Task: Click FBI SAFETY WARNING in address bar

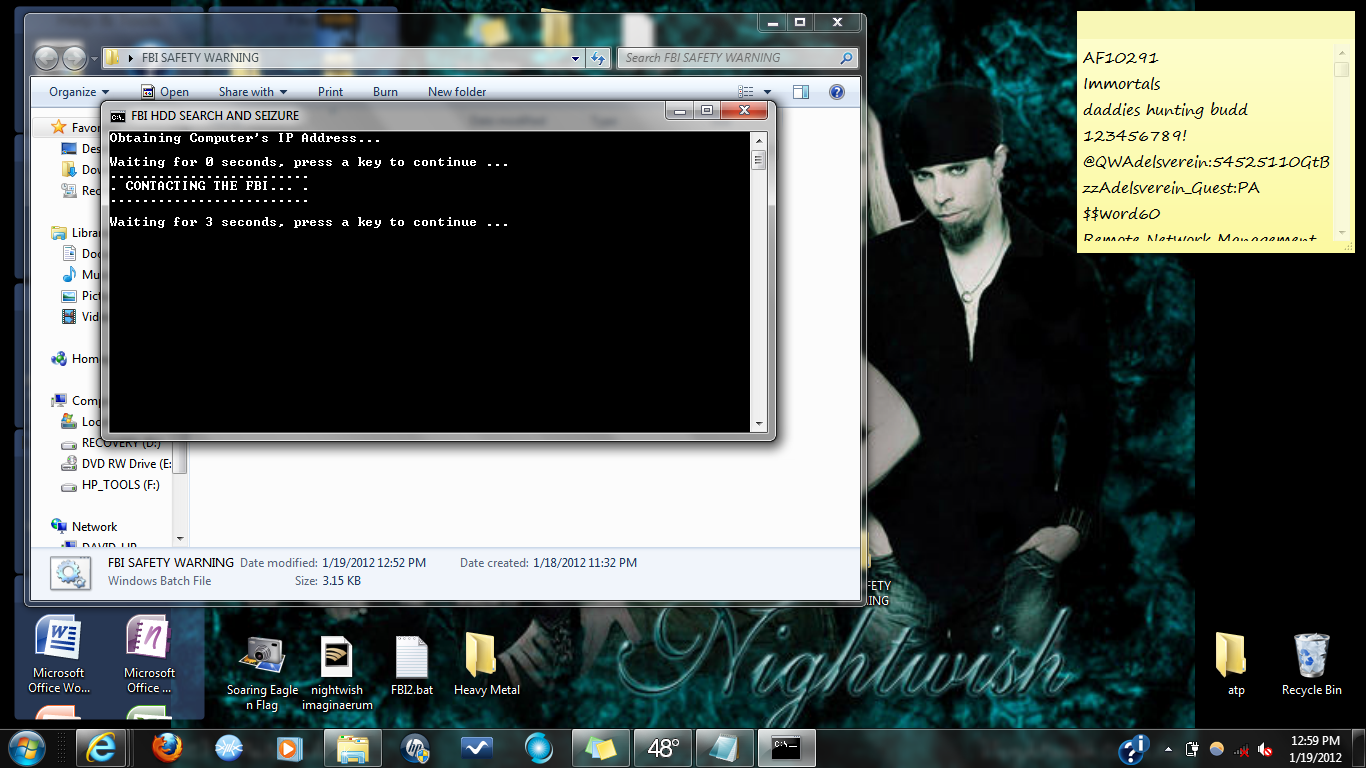Action: click(200, 58)
